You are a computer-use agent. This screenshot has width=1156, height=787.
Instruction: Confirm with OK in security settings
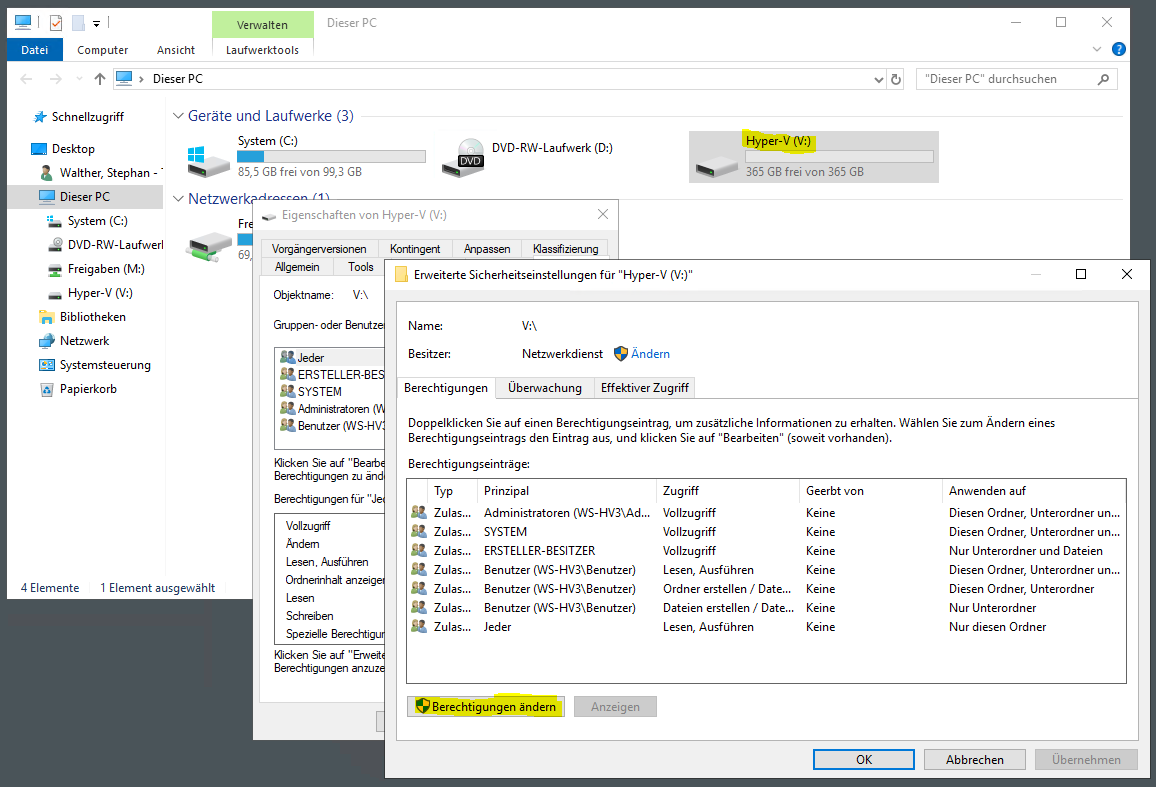(864, 760)
